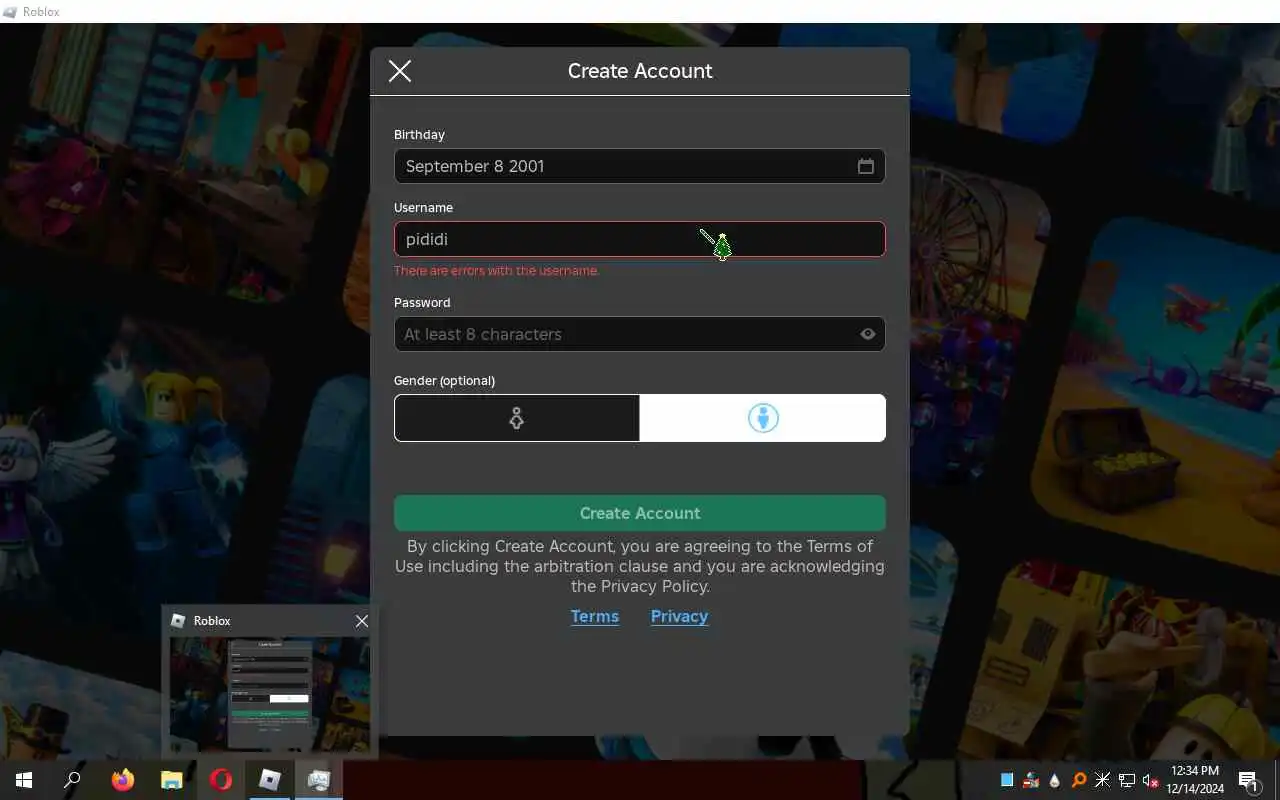
Task: Click the taskbar app icon next to Roblox
Action: (x=319, y=780)
